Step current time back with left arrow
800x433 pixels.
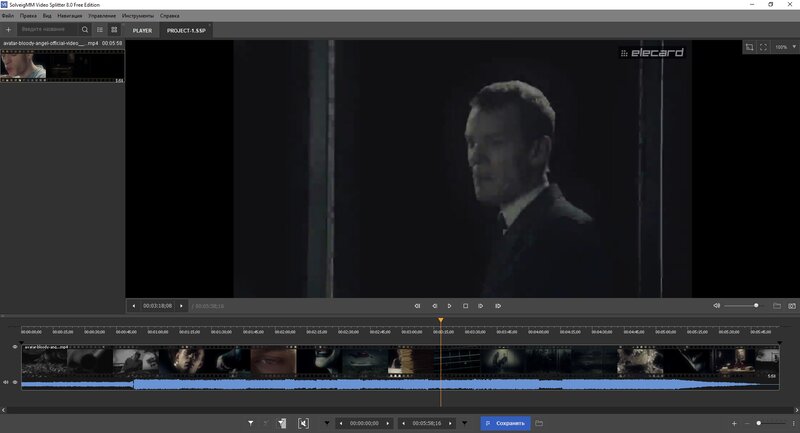pos(134,306)
